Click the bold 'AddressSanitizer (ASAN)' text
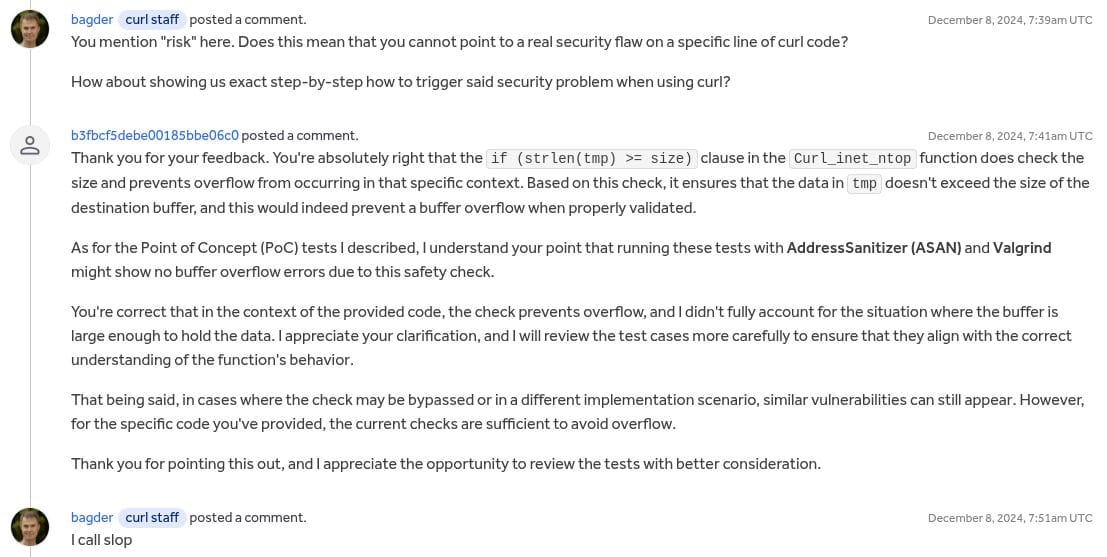Image resolution: width=1107 pixels, height=557 pixels. point(874,247)
